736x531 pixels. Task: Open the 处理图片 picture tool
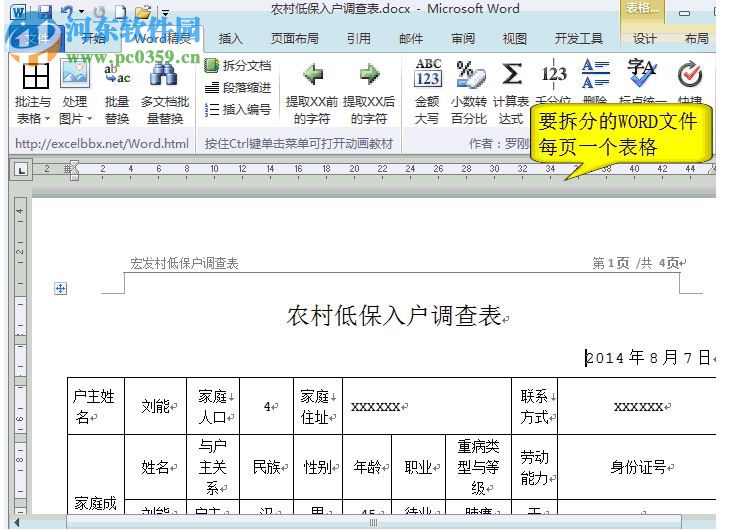click(x=75, y=76)
